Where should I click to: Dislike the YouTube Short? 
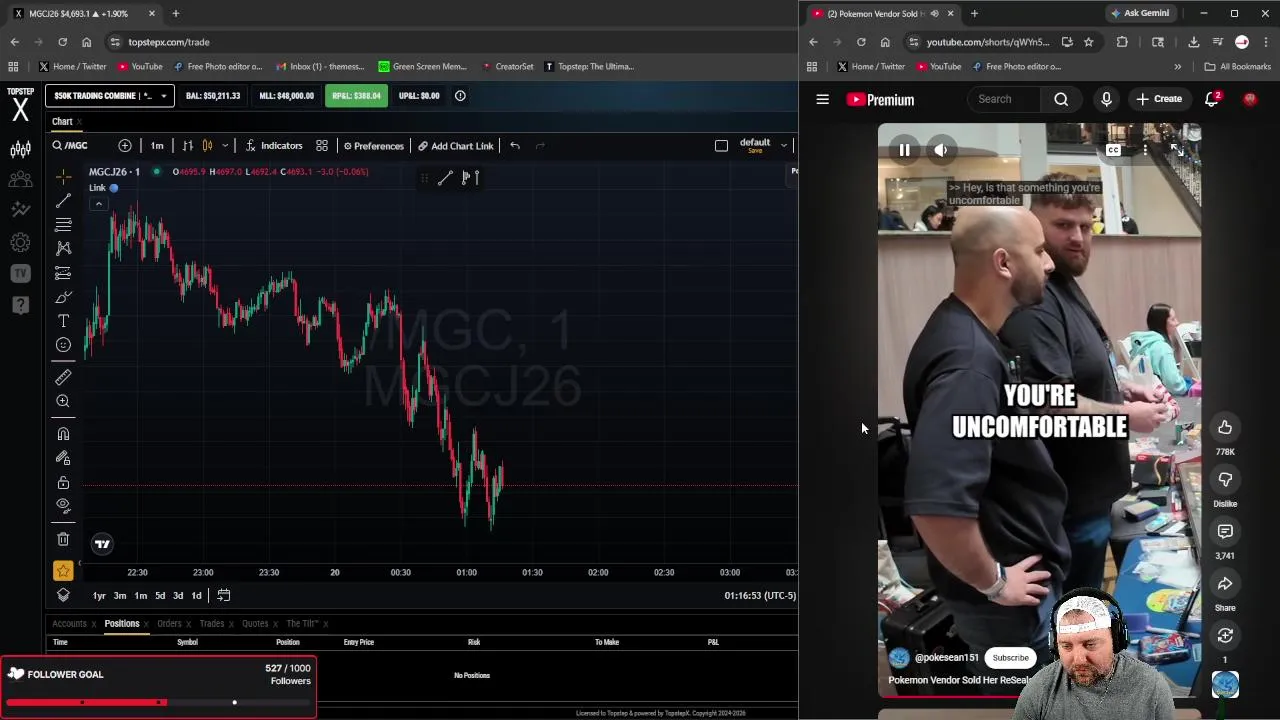1225,480
